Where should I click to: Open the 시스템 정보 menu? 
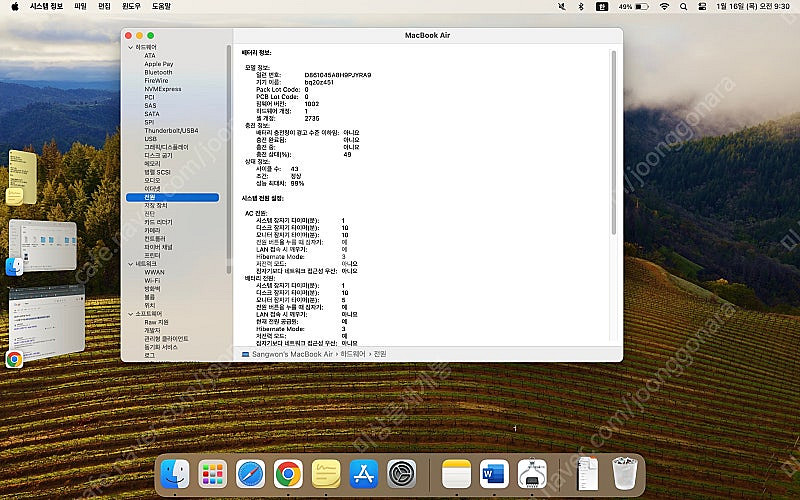(x=46, y=7)
